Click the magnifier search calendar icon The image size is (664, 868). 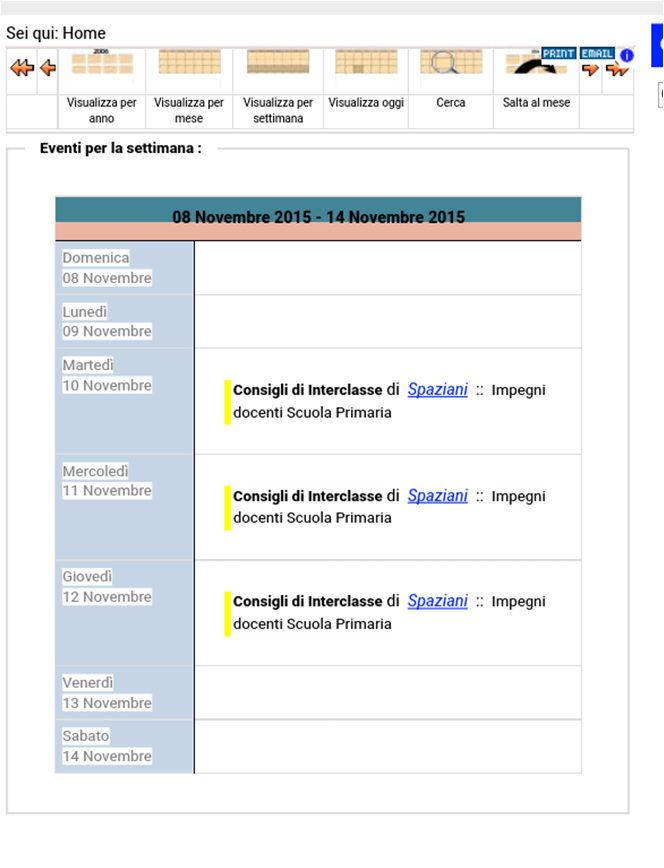point(451,62)
